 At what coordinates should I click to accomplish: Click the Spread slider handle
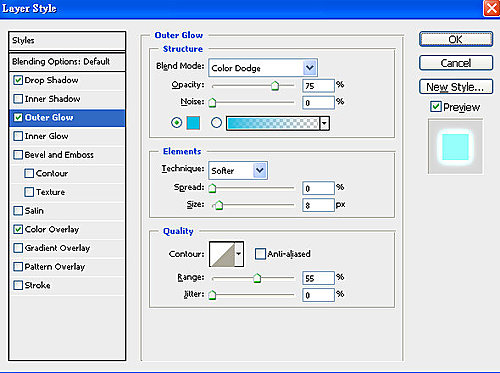[212, 188]
